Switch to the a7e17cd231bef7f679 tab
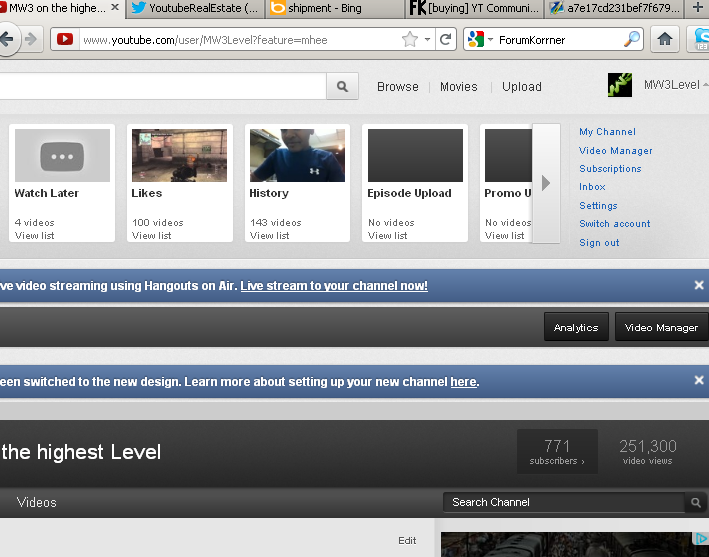The image size is (709, 557). [x=614, y=8]
